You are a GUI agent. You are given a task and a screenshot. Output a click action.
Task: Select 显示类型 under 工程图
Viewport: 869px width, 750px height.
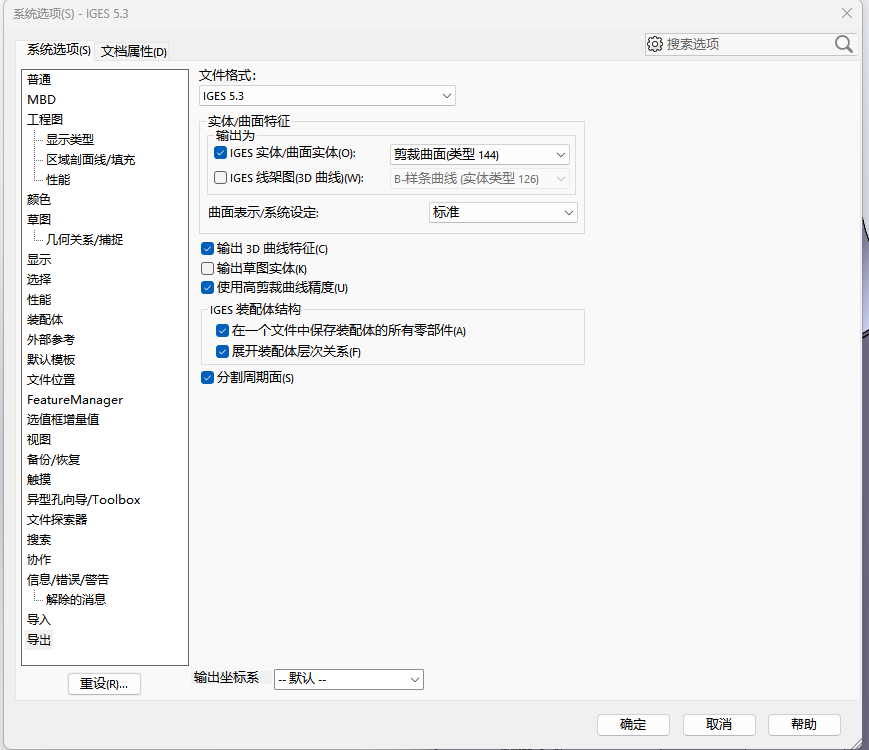(70, 140)
